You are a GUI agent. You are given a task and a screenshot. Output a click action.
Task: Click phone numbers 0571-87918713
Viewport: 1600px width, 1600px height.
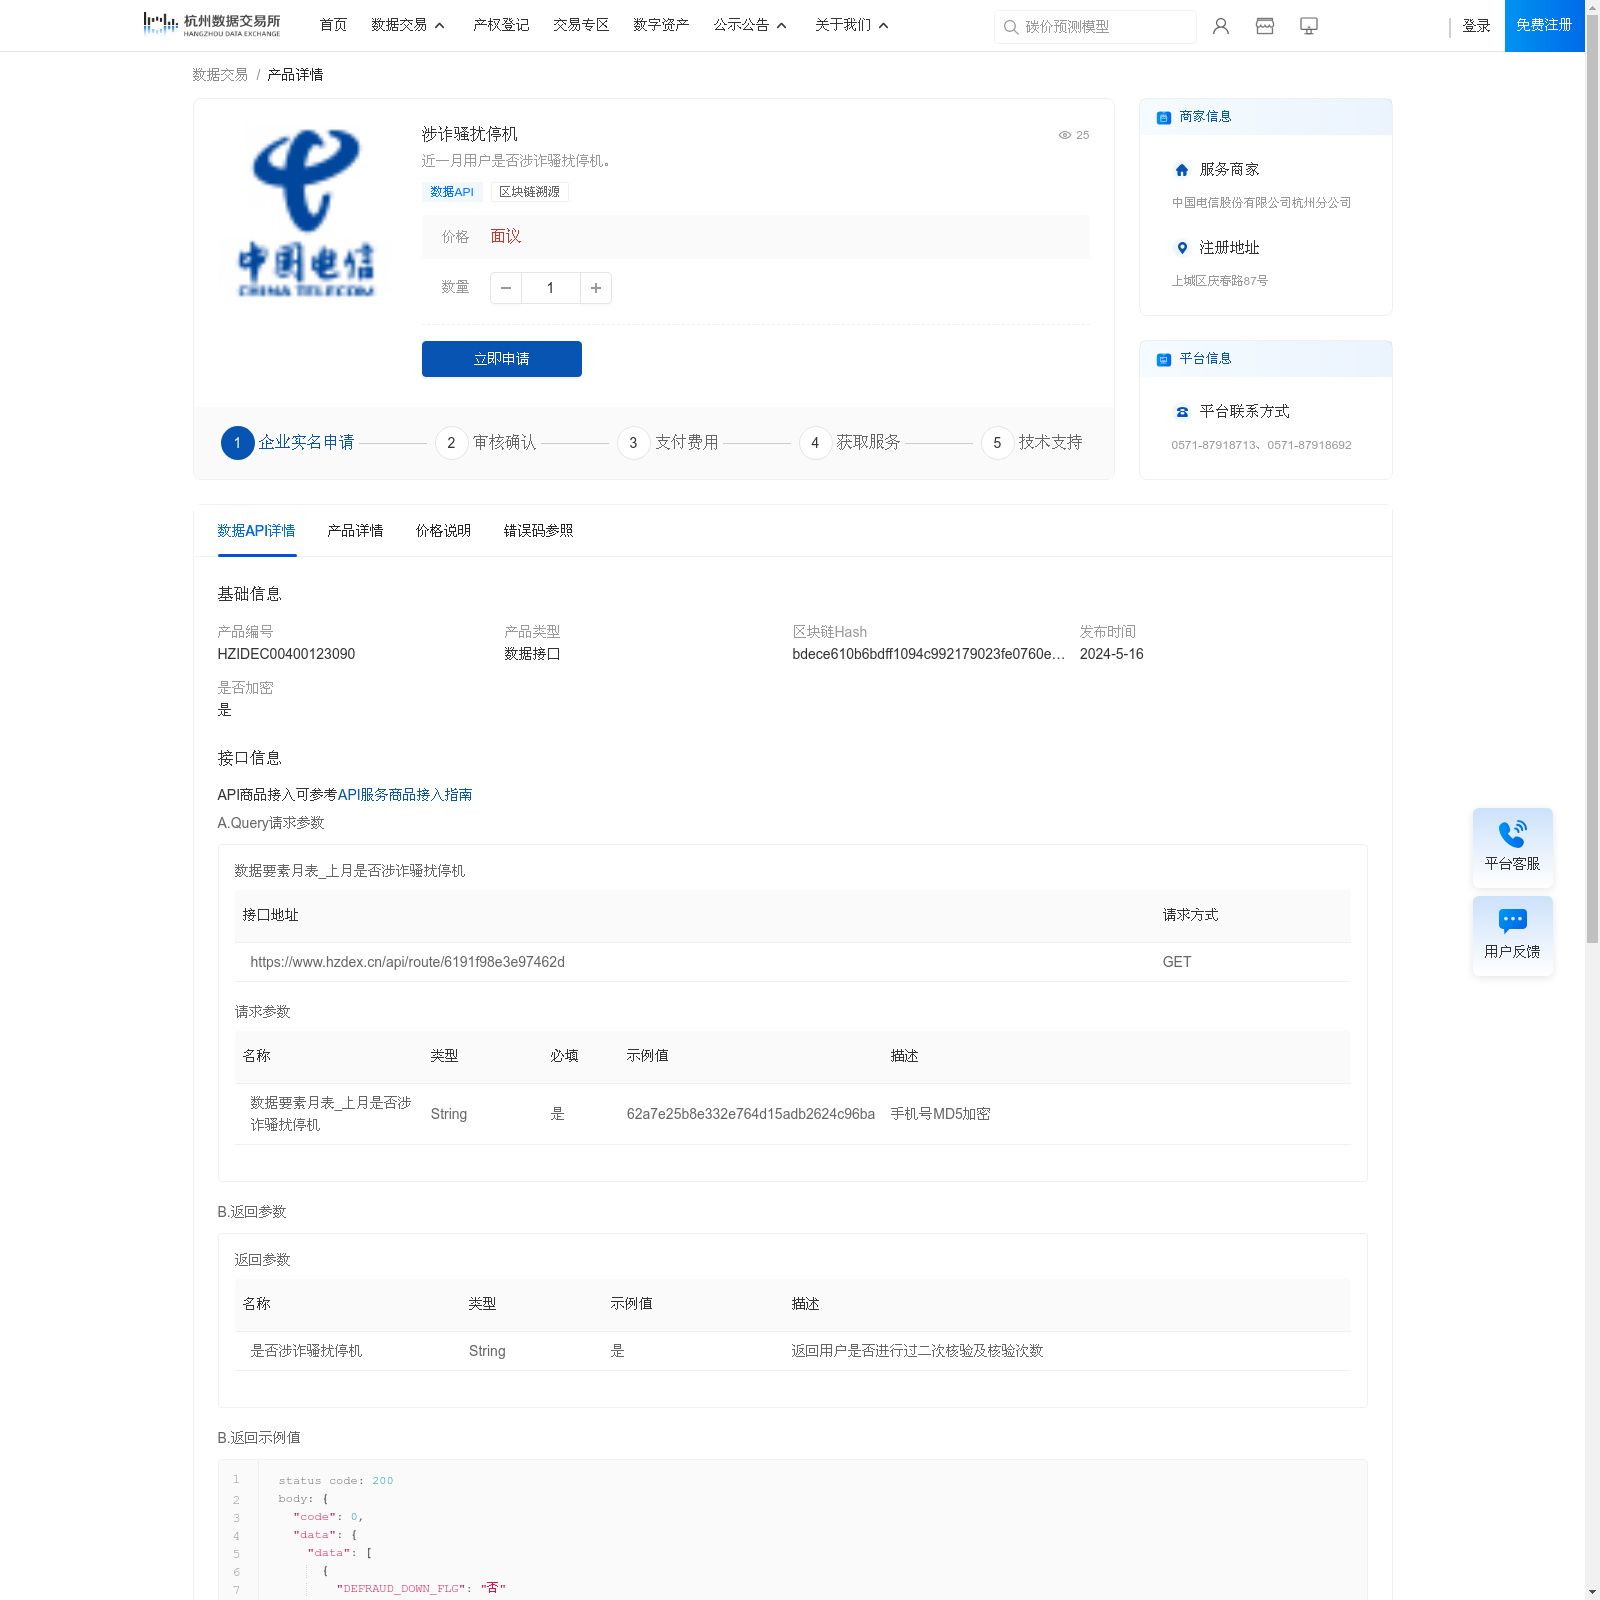click(1261, 445)
